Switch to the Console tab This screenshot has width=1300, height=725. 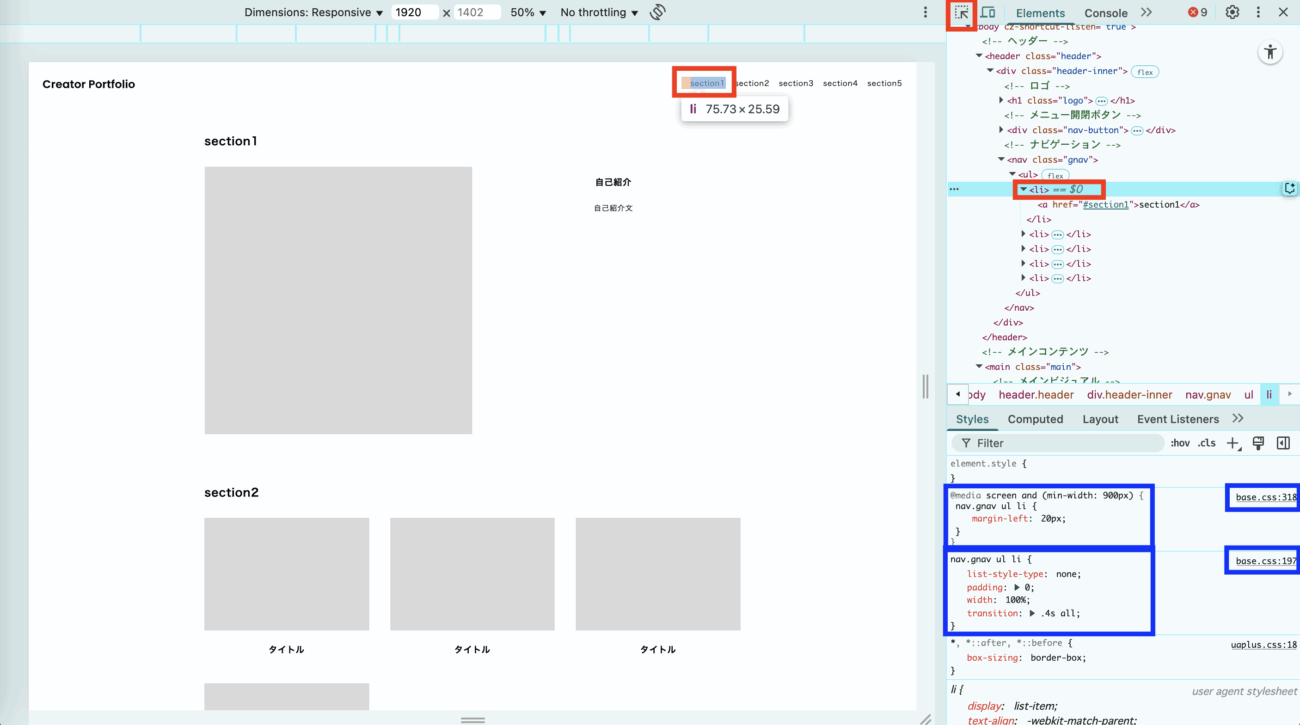pyautogui.click(x=1105, y=13)
